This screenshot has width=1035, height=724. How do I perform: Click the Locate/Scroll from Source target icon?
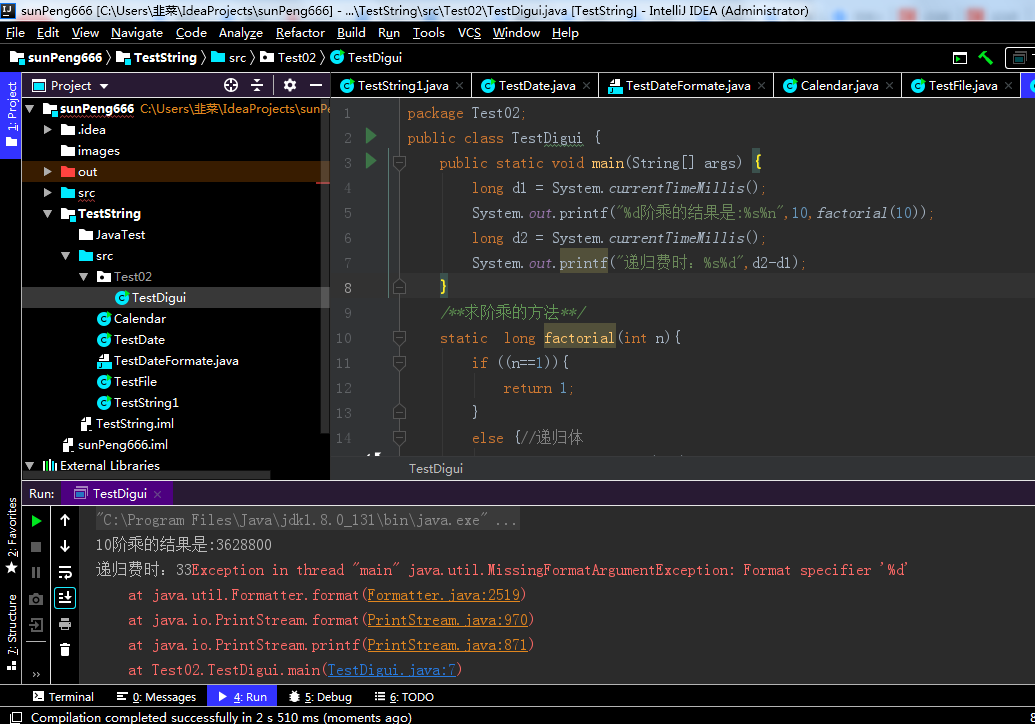click(x=230, y=85)
